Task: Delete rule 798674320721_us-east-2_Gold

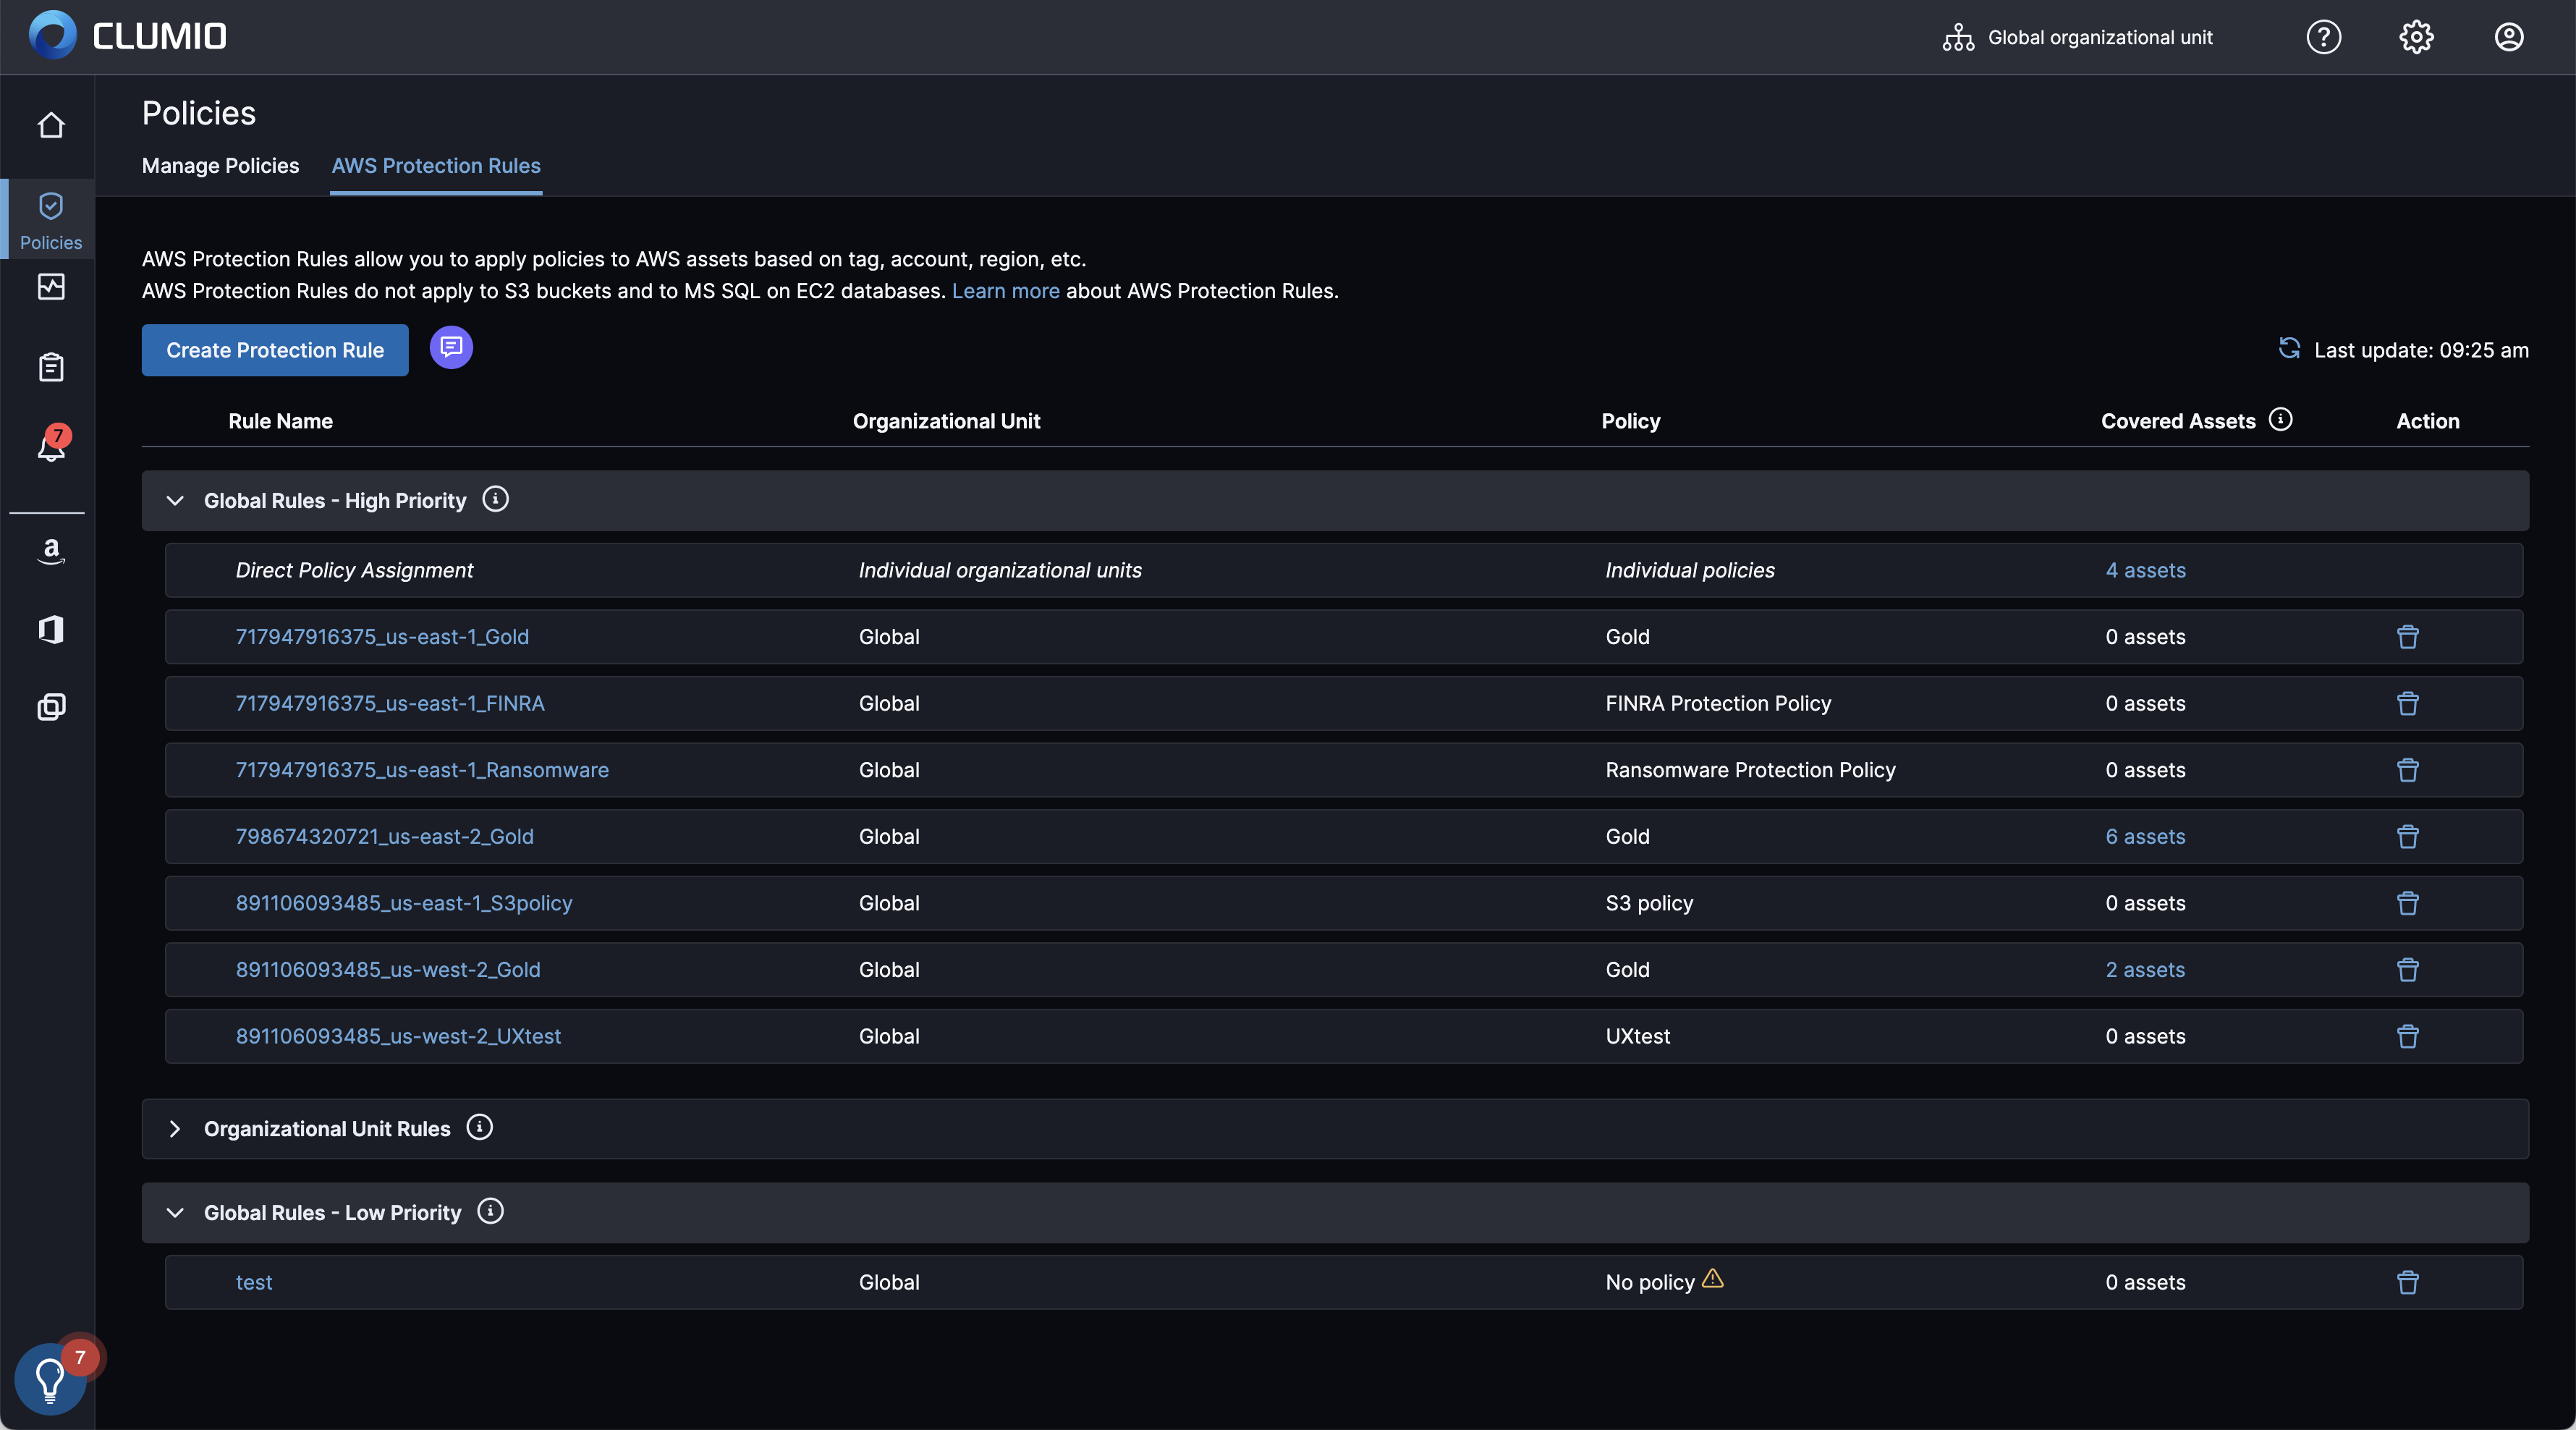Action: tap(2408, 837)
